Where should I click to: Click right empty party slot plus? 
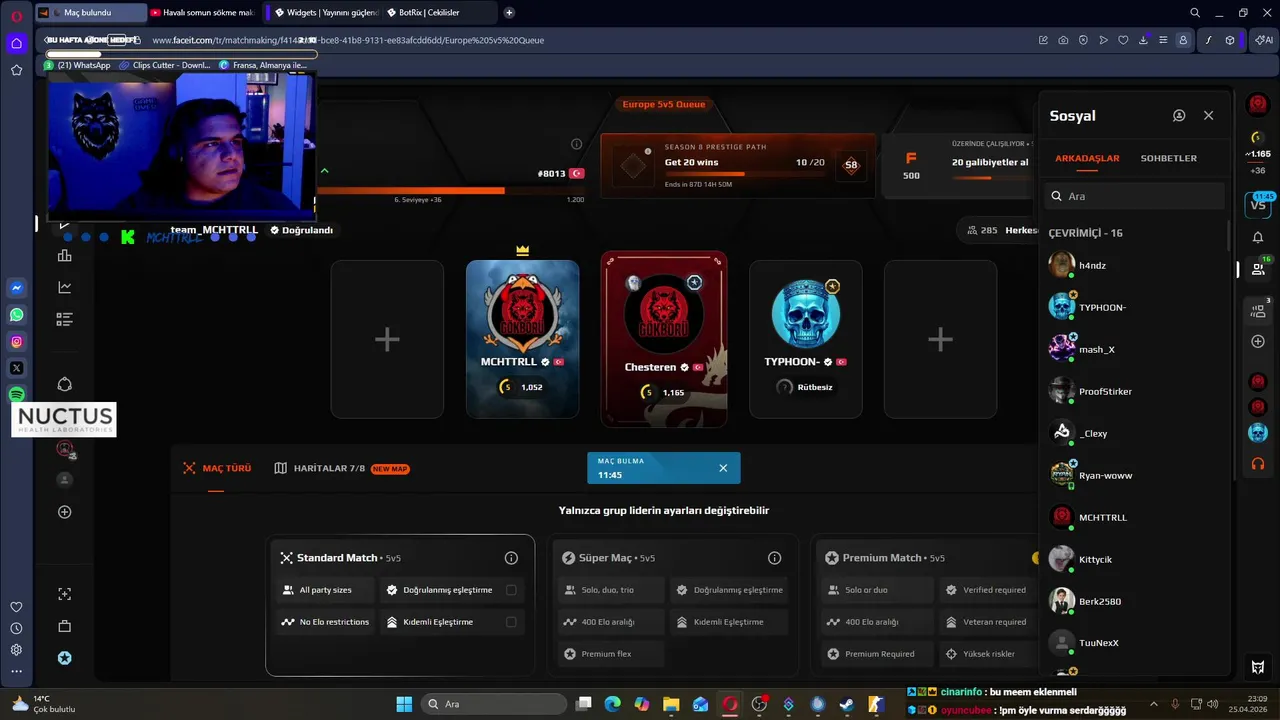(940, 339)
